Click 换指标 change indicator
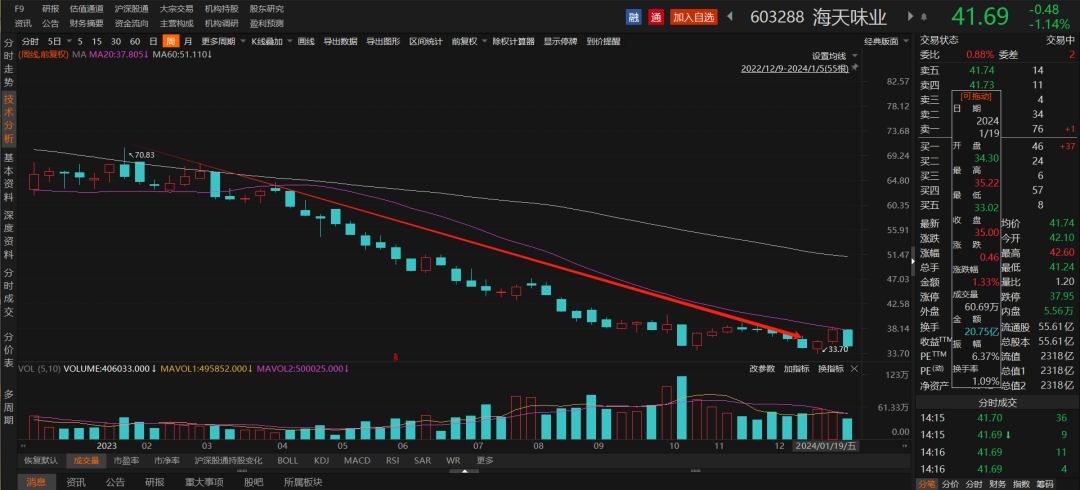Viewport: 1080px width, 490px height. (831, 369)
